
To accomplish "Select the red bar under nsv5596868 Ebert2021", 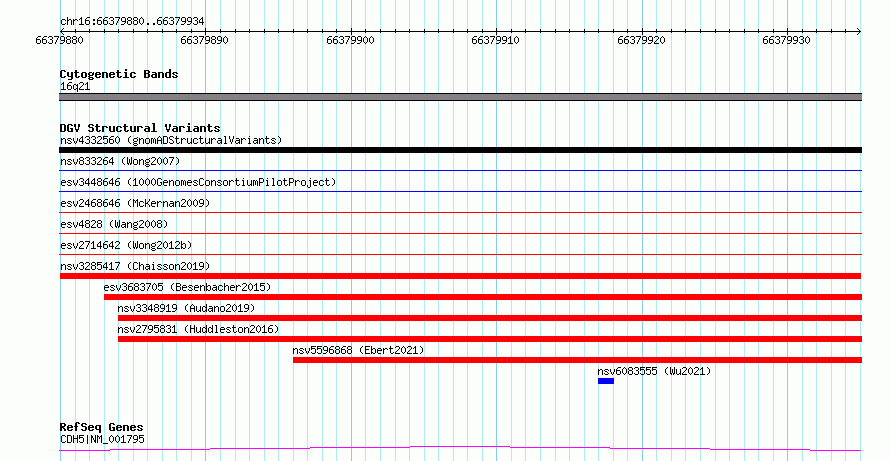I will [577, 360].
